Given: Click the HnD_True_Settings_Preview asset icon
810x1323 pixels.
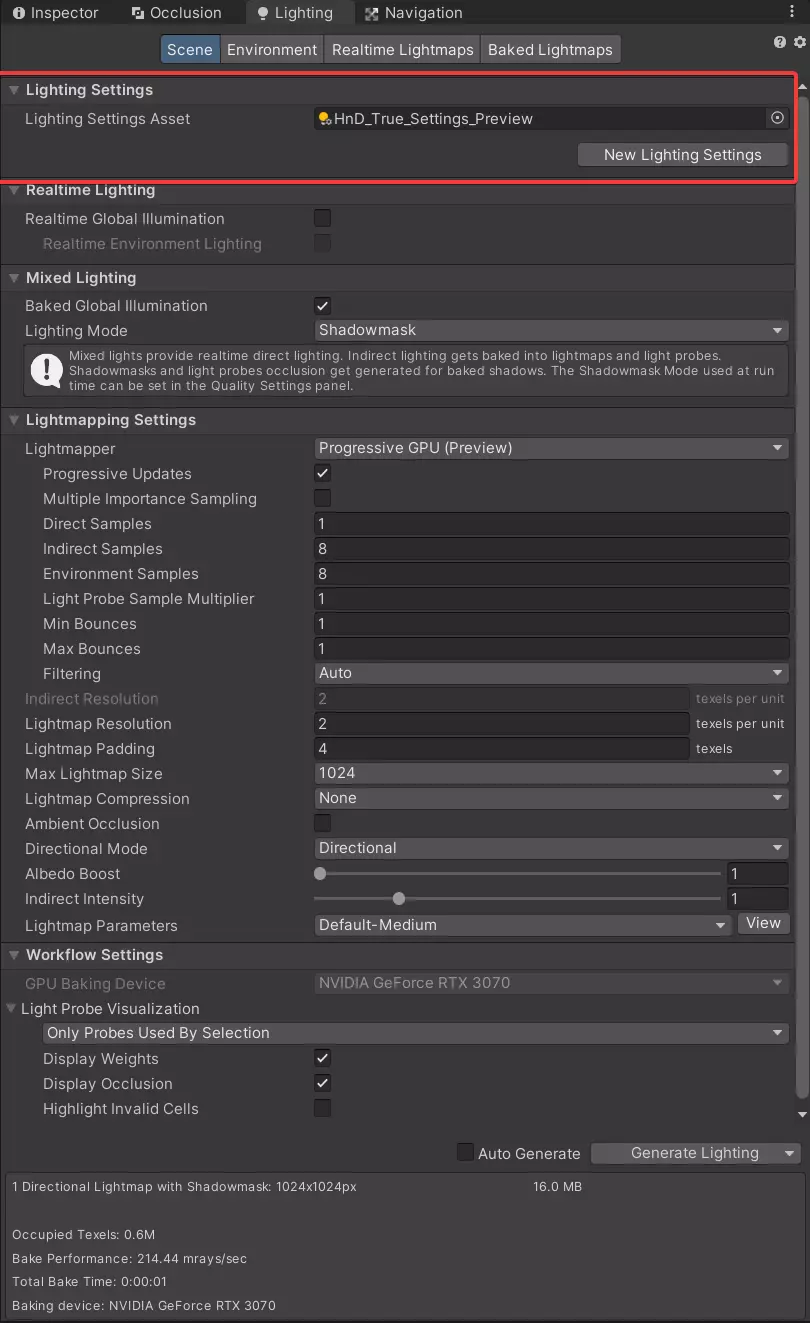Looking at the screenshot, I should pos(324,119).
